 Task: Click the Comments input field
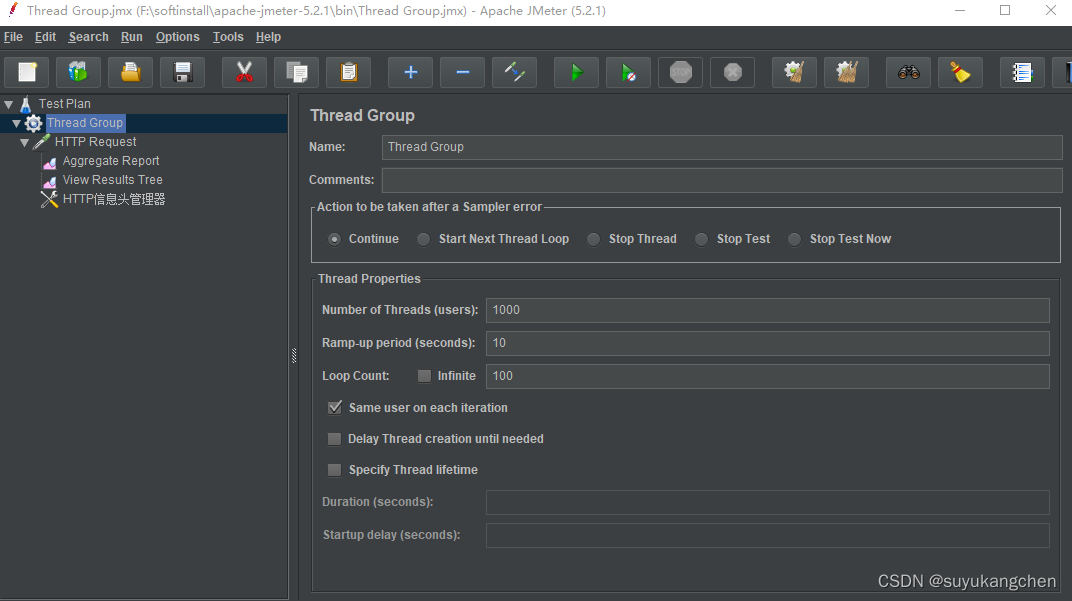point(722,180)
